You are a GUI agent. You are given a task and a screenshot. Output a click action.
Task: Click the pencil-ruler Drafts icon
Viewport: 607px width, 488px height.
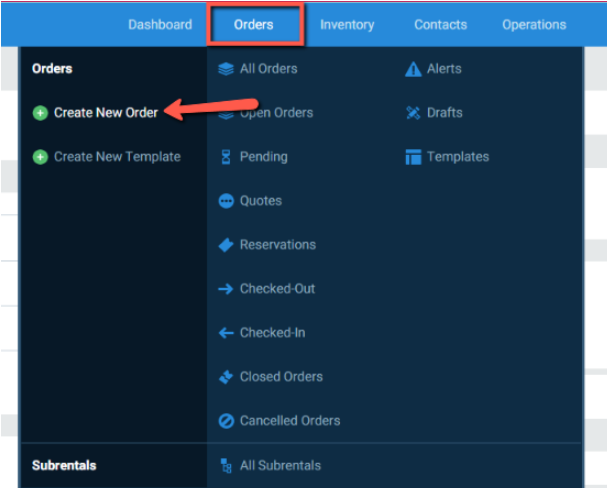(413, 113)
